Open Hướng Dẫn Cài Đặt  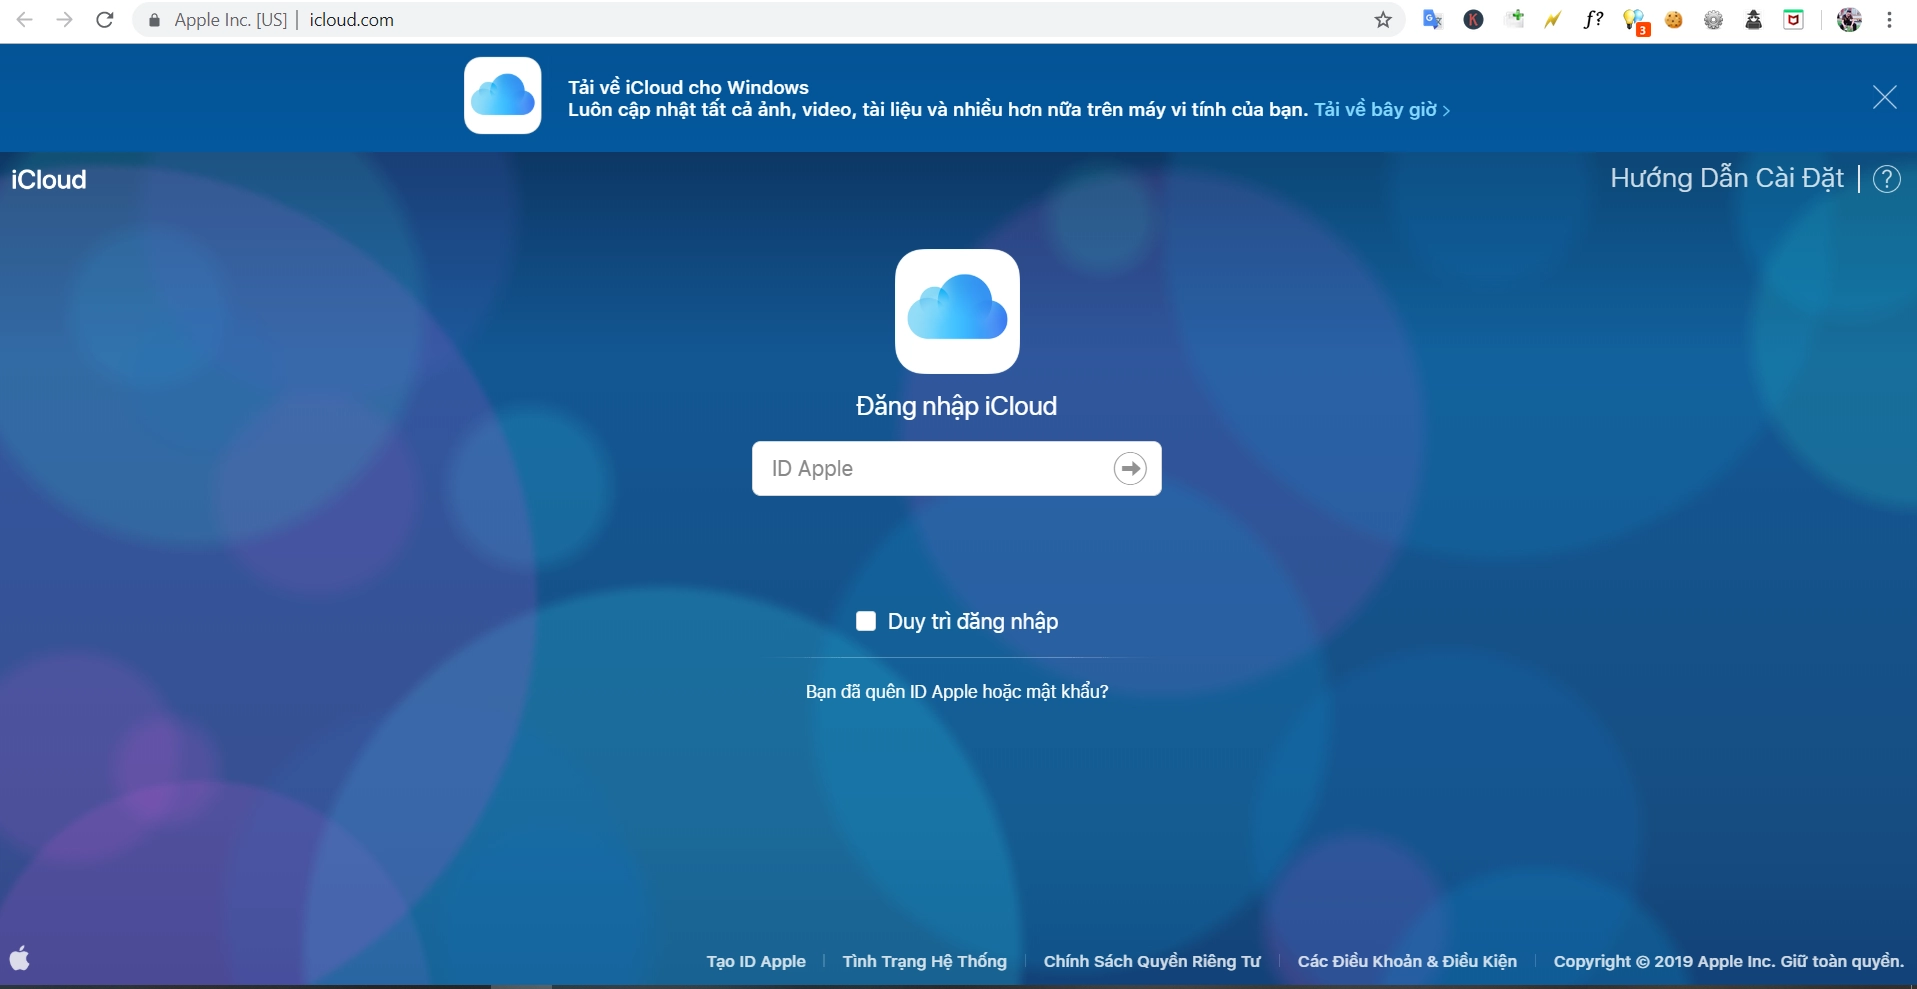(1726, 178)
